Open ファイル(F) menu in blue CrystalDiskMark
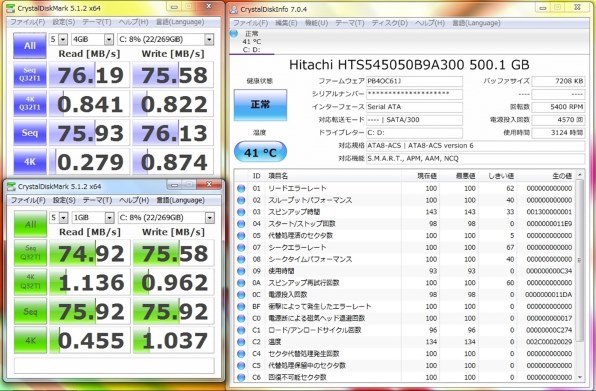Screen dimensions: 596x391 click(27, 22)
